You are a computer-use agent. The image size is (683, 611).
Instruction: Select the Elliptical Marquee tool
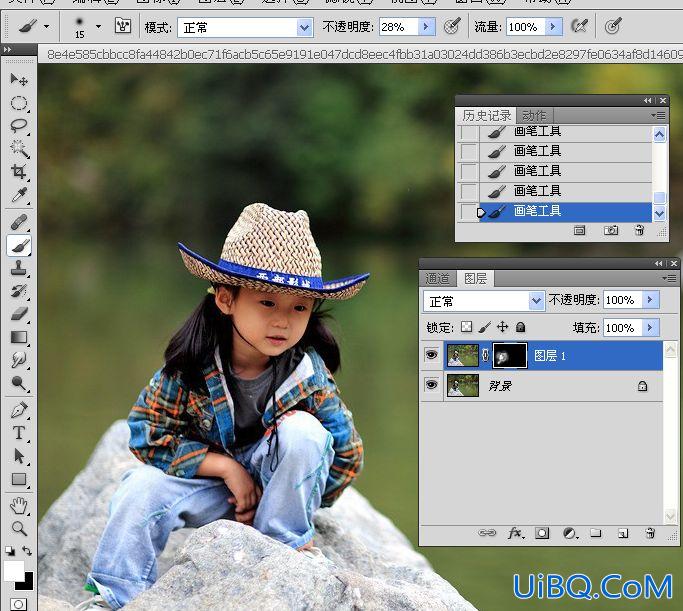tap(19, 103)
